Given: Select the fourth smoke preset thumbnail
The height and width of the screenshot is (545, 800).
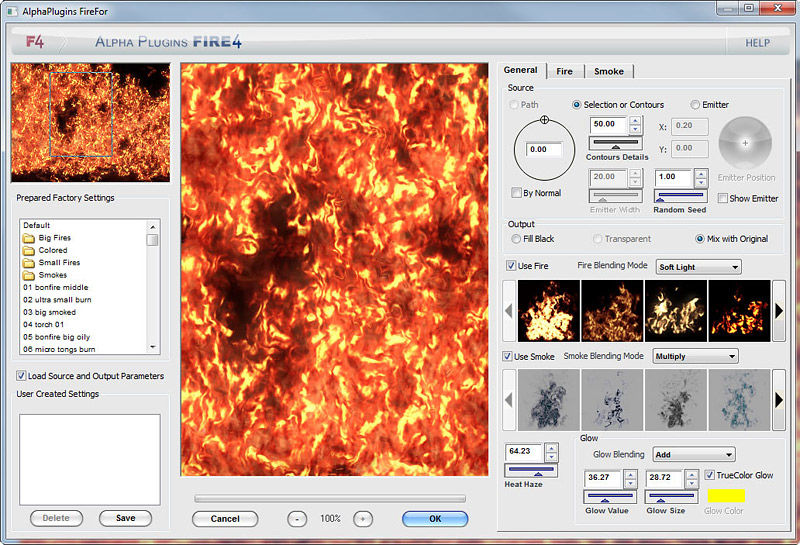Looking at the screenshot, I should click(739, 400).
